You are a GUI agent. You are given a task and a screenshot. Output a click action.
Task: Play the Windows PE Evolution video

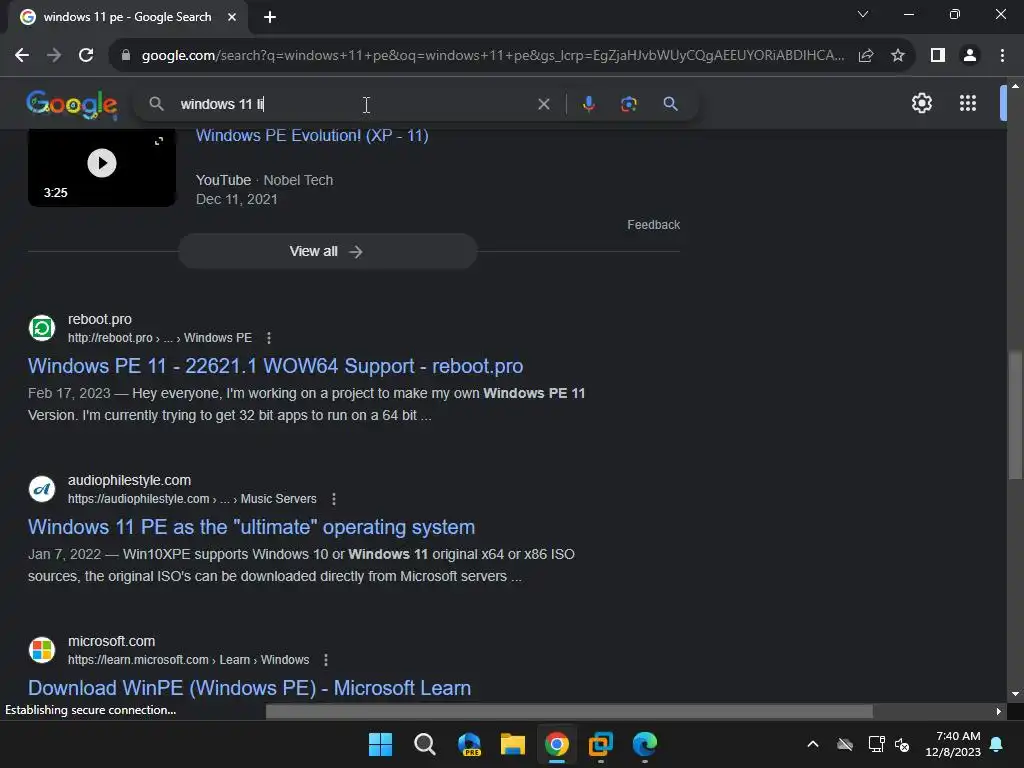102,163
